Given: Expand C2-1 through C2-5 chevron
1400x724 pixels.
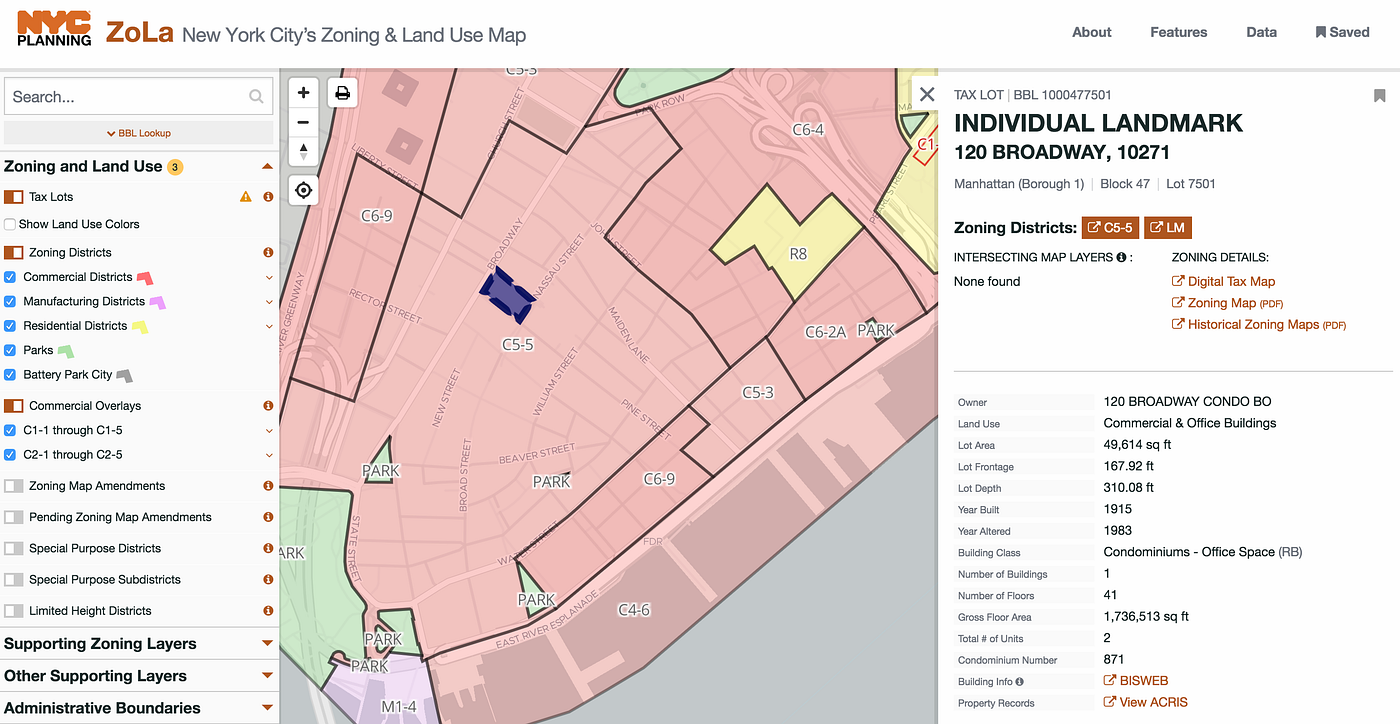Looking at the screenshot, I should 269,455.
